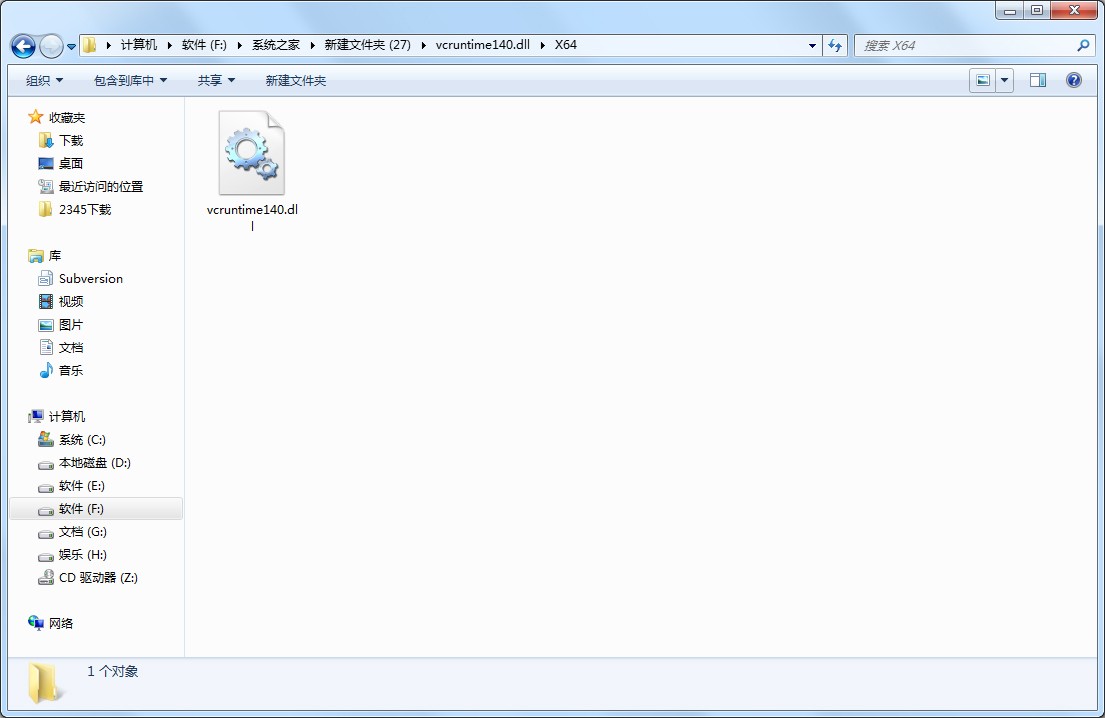1105x718 pixels.
Task: Open the CD 驱动器 (Z:) drive
Action: (x=97, y=578)
